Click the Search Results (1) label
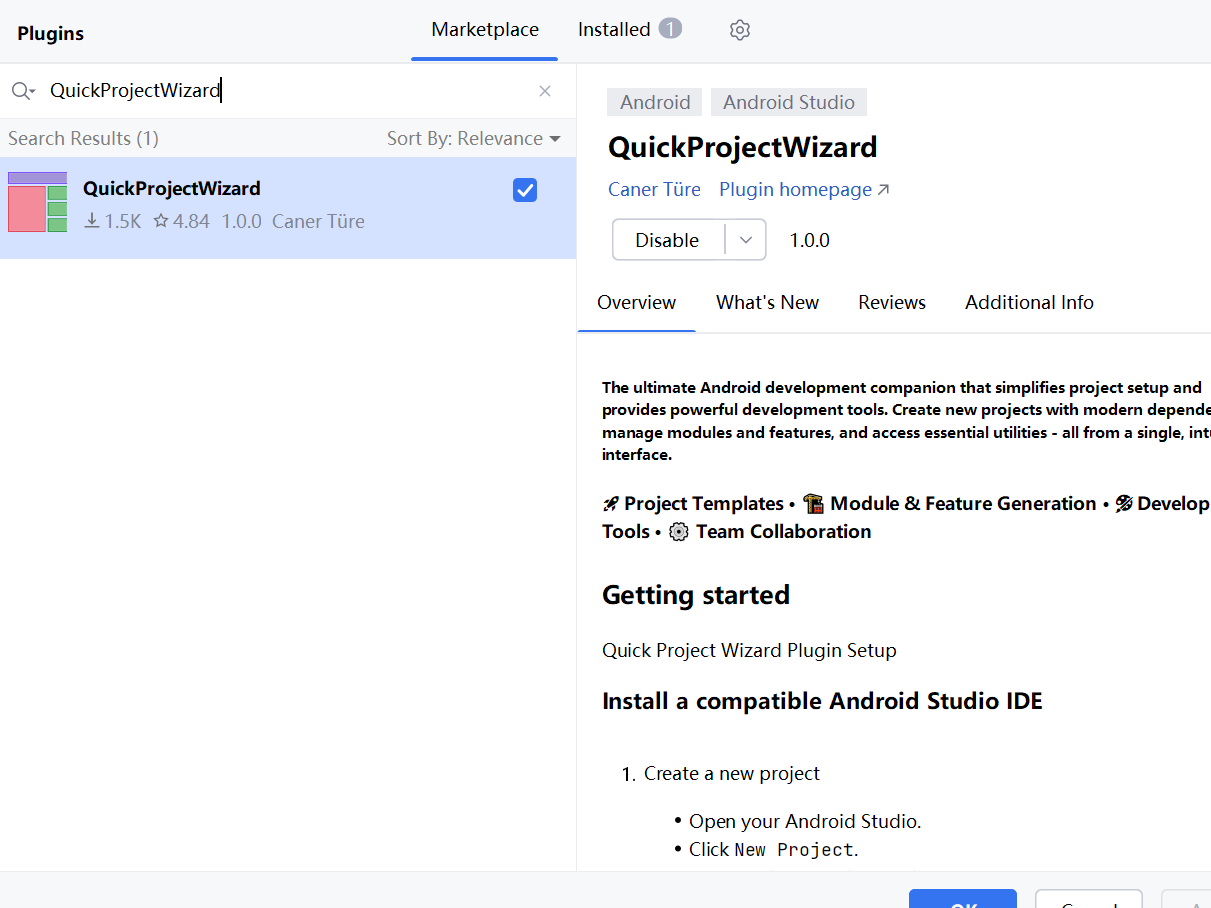The image size is (1211, 908). point(83,138)
